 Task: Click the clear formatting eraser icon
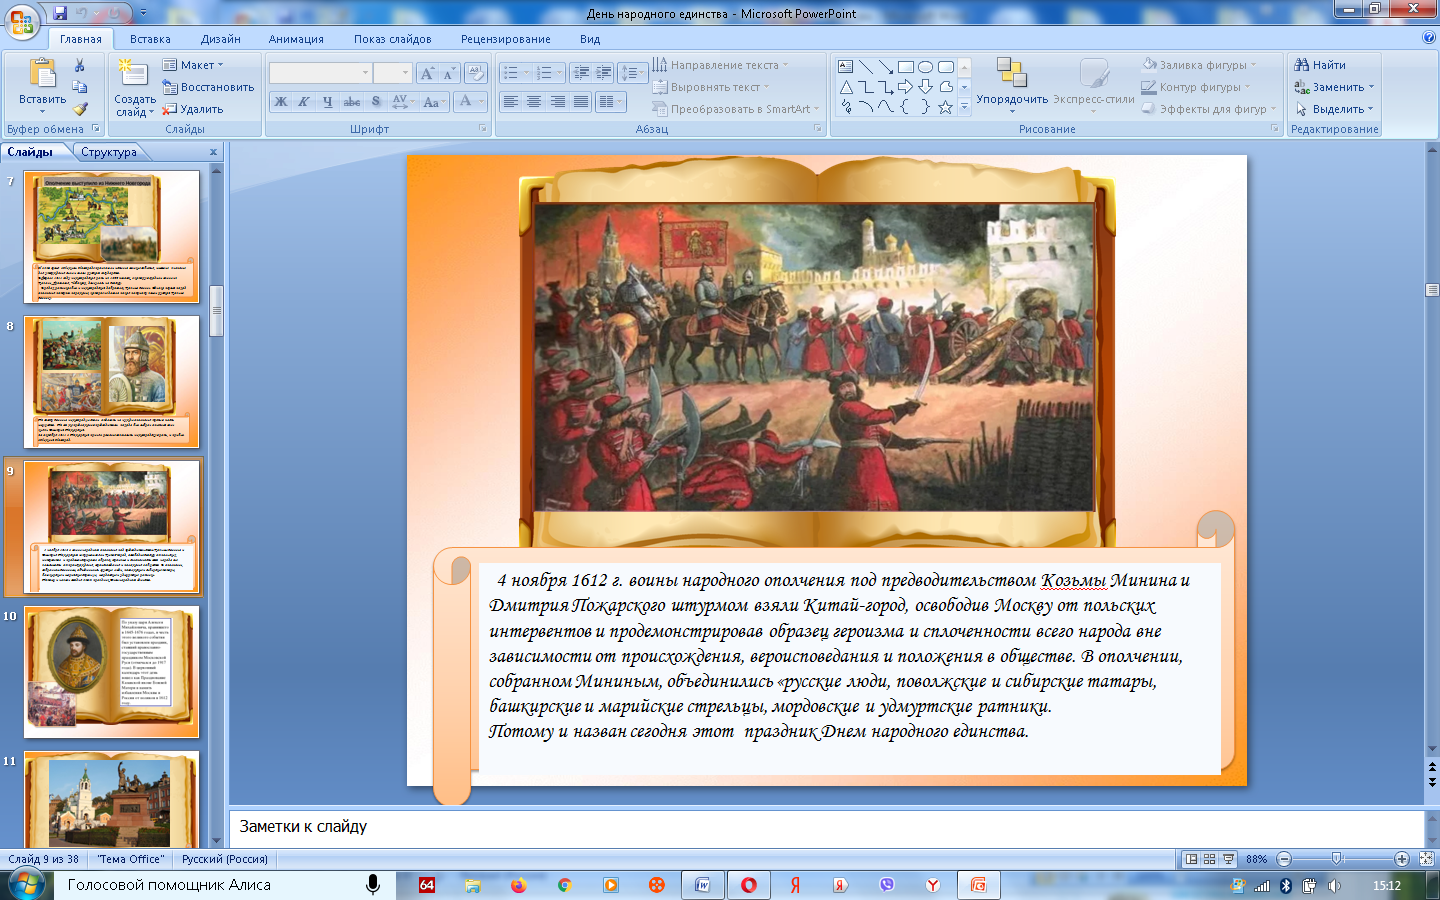click(477, 73)
